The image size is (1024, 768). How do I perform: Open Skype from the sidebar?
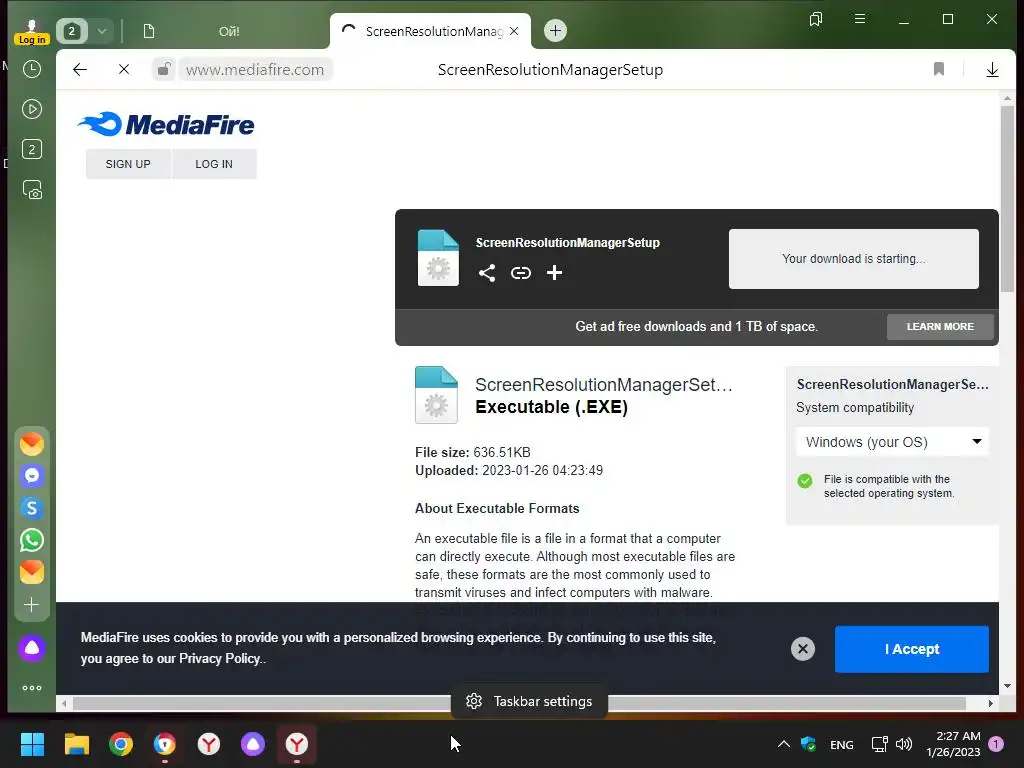31,508
